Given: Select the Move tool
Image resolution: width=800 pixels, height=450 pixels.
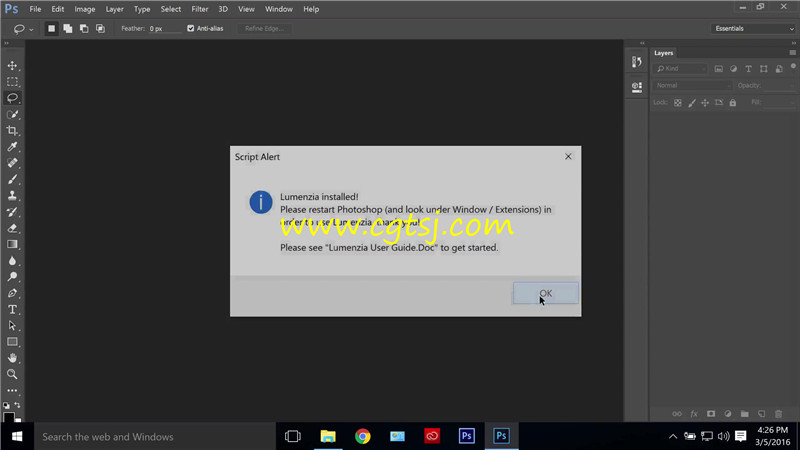Looking at the screenshot, I should [12, 66].
